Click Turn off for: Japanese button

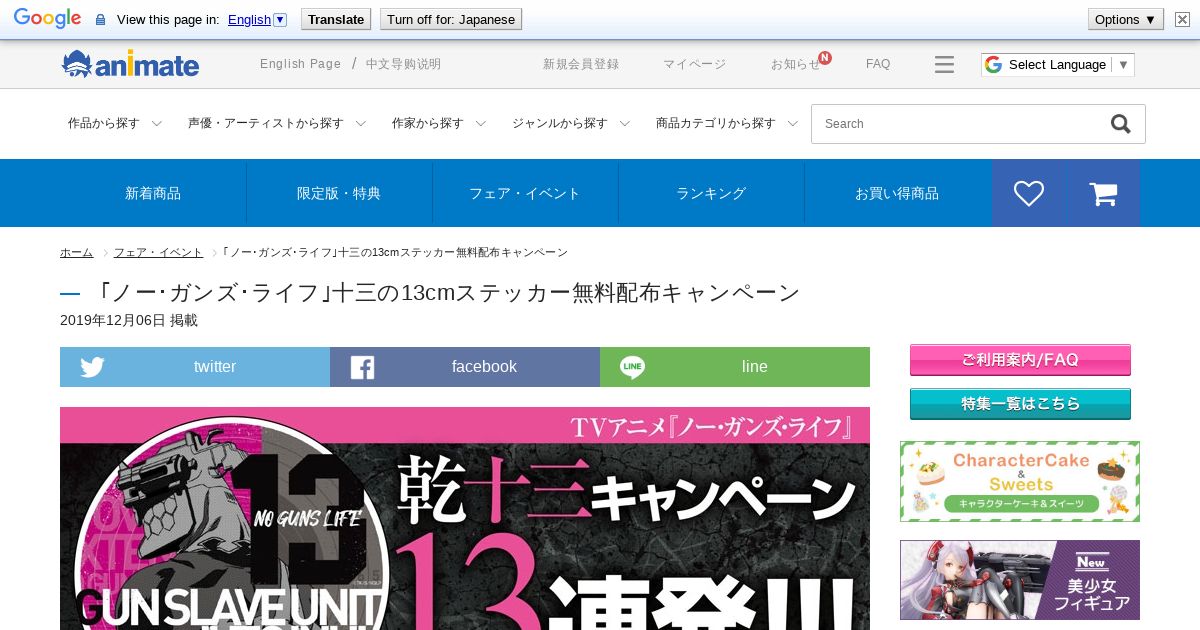451,19
